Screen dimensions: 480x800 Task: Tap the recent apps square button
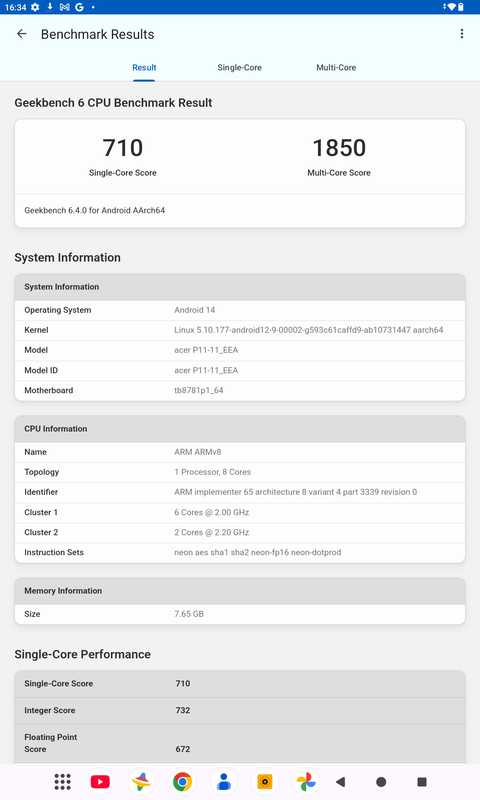422,782
